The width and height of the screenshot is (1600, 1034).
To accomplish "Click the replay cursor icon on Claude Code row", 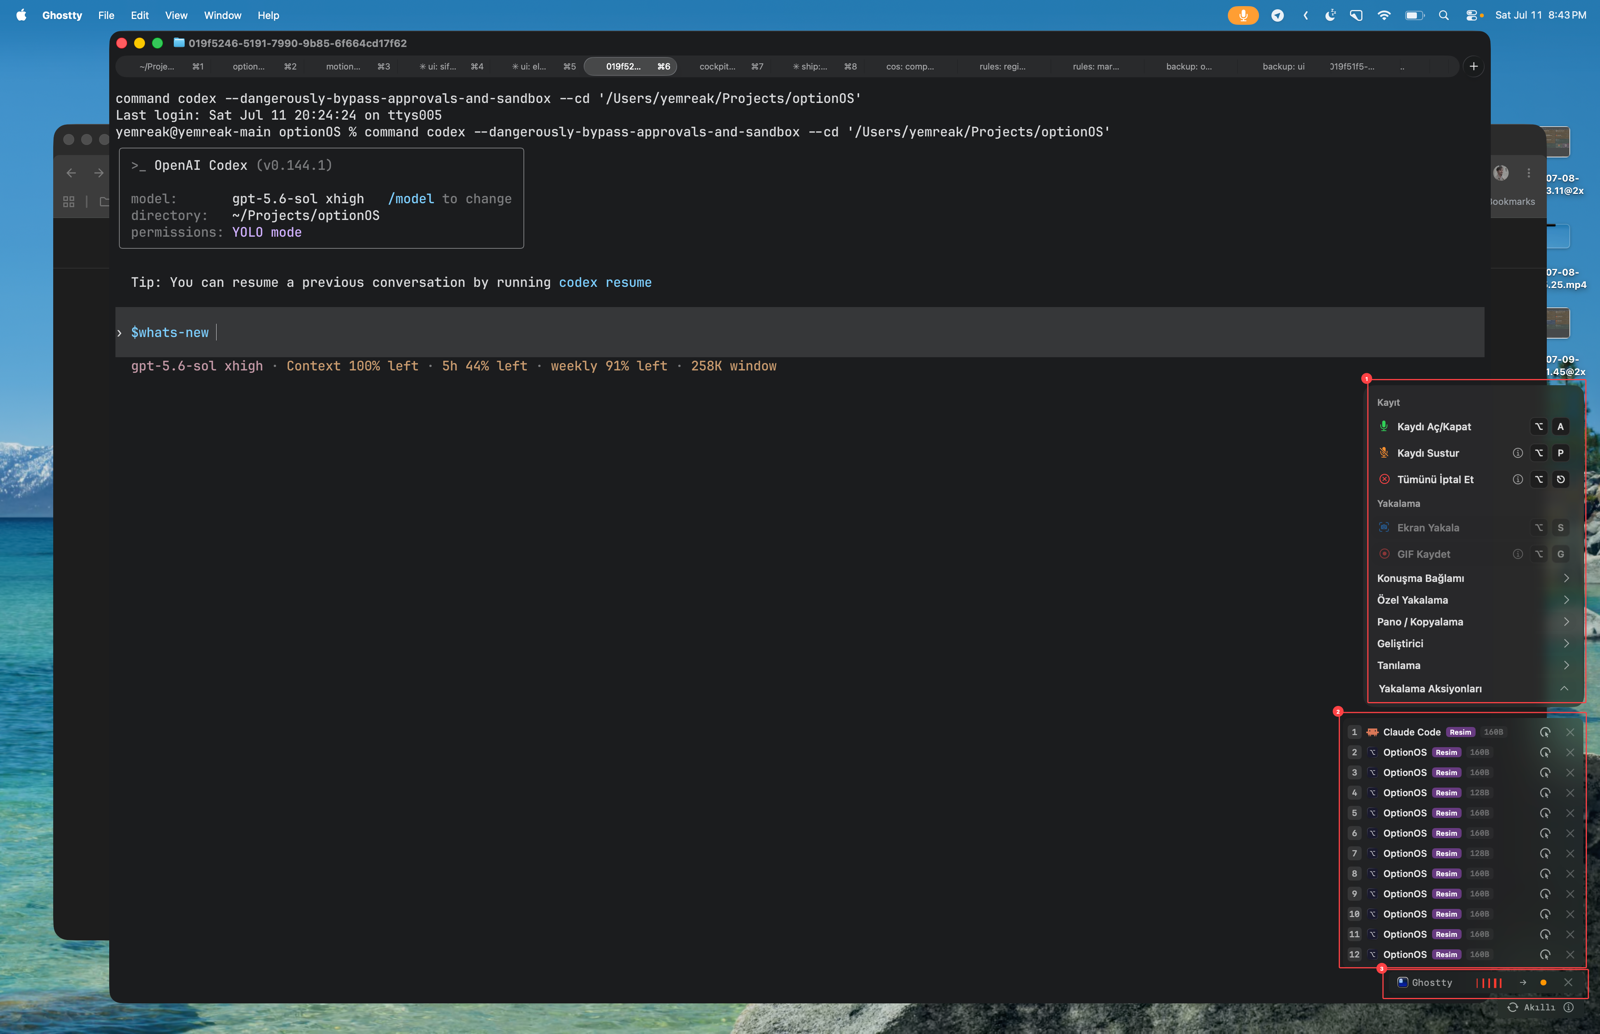I will pos(1545,732).
